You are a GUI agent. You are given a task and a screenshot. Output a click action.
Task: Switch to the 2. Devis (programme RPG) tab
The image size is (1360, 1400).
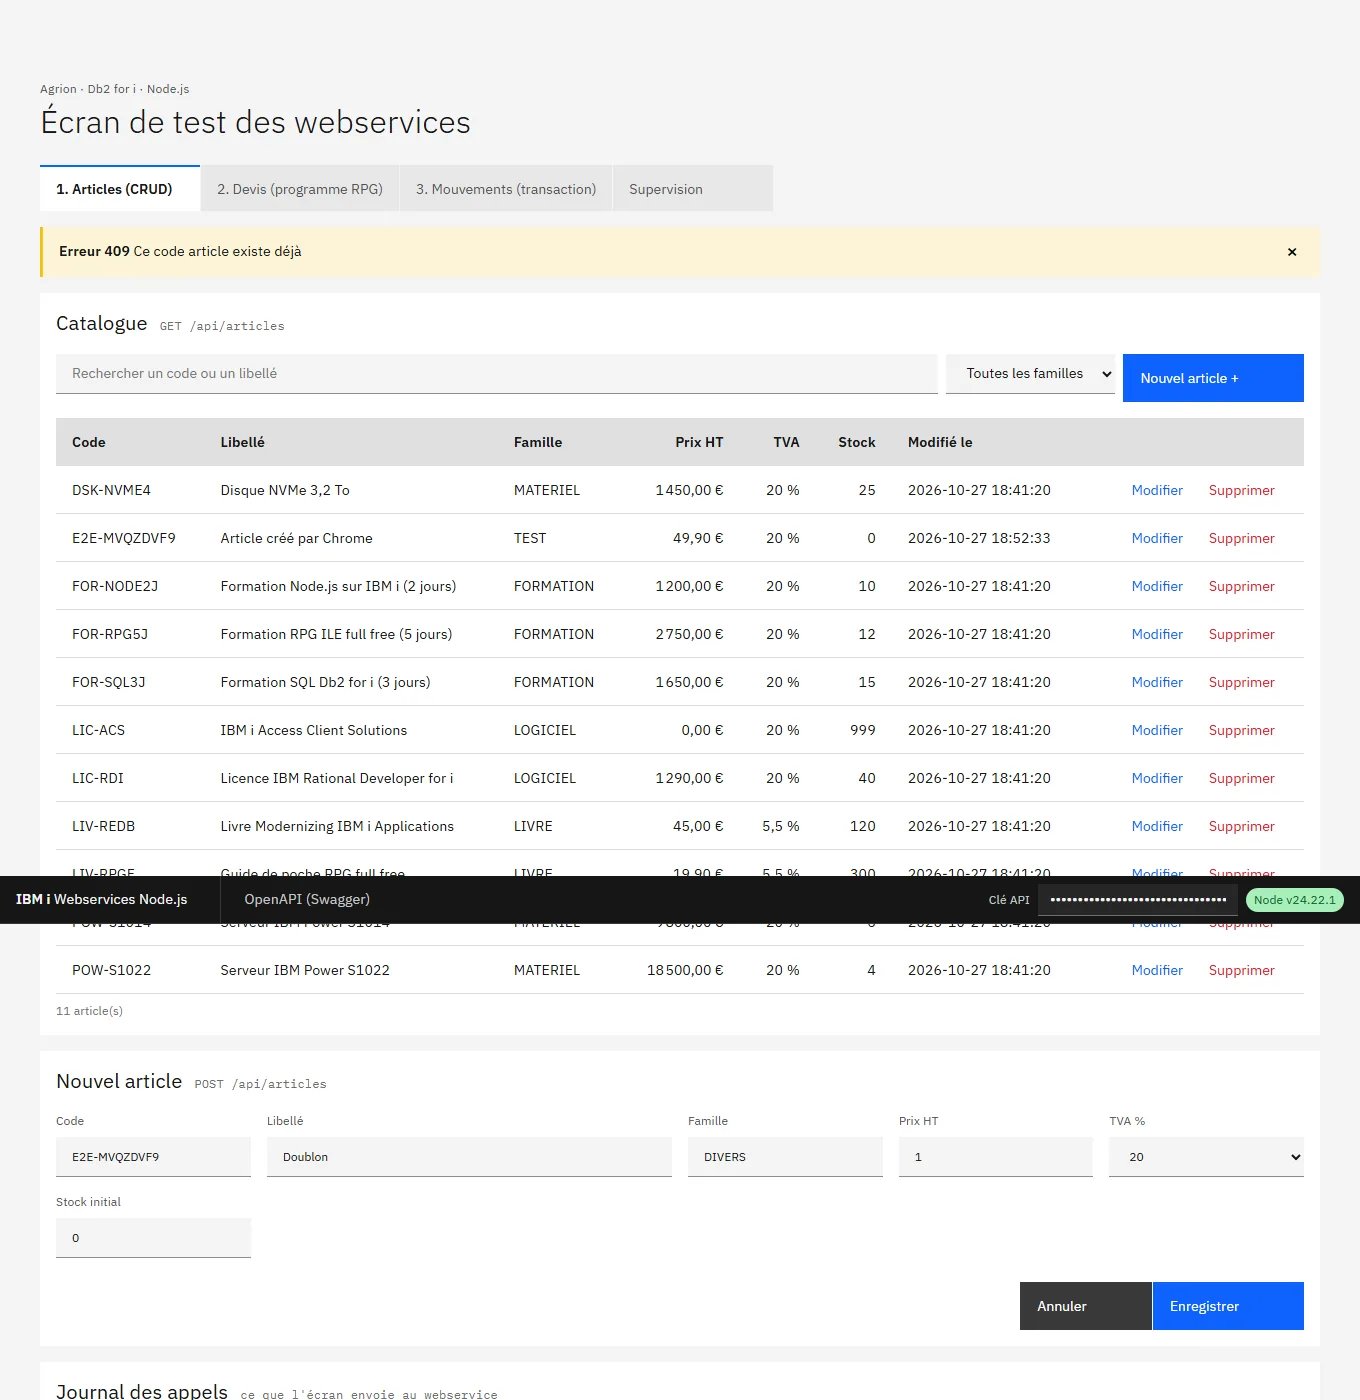pyautogui.click(x=300, y=189)
